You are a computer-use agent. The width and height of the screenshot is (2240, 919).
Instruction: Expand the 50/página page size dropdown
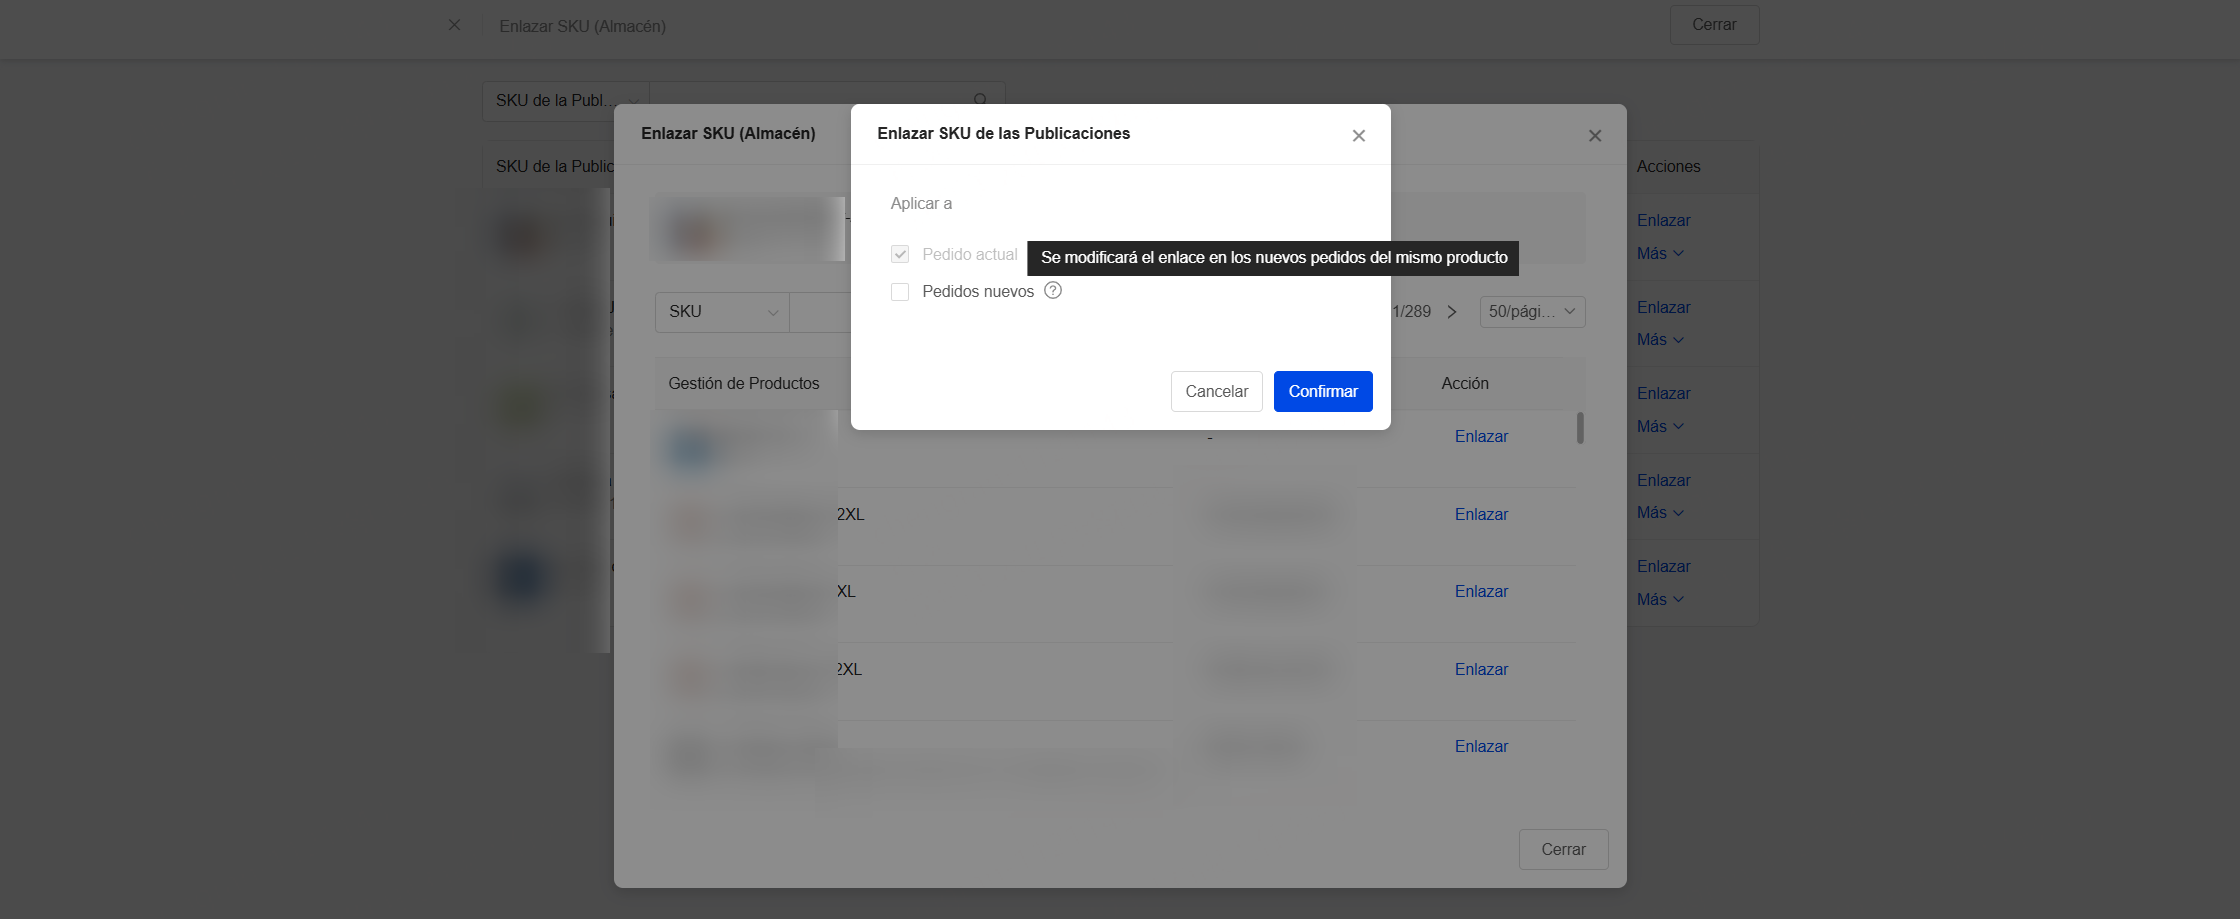point(1532,312)
